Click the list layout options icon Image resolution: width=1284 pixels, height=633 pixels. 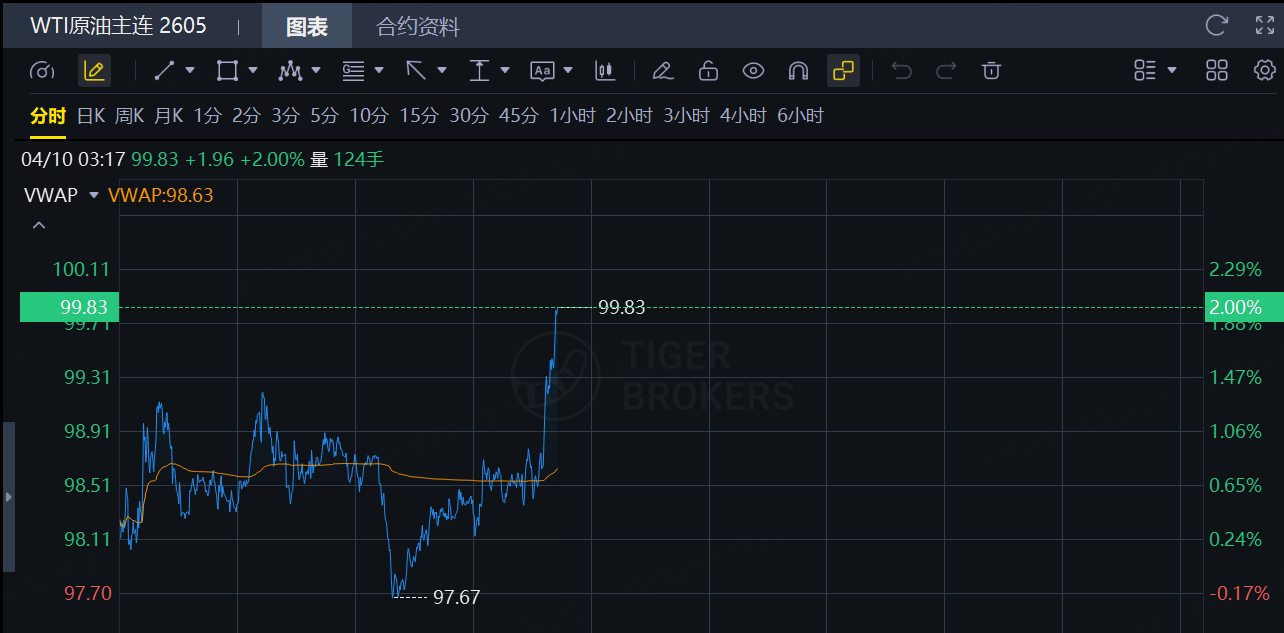coord(1145,71)
